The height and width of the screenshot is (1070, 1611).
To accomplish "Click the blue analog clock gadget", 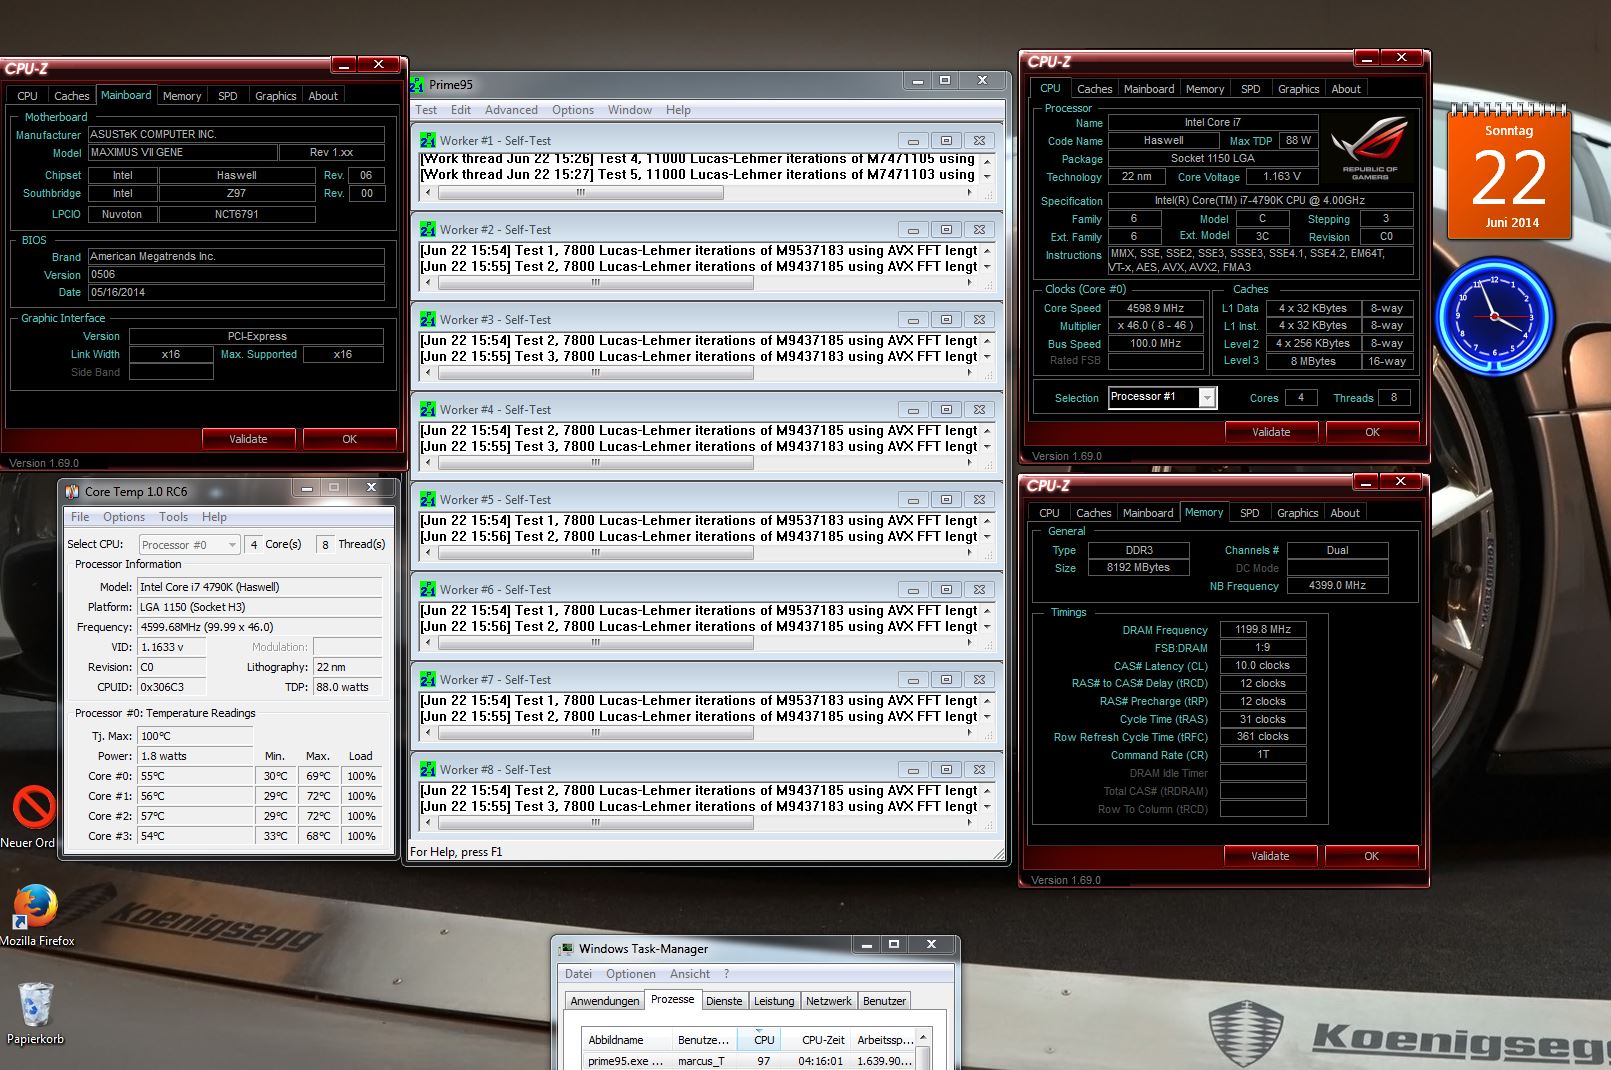I will 1495,316.
